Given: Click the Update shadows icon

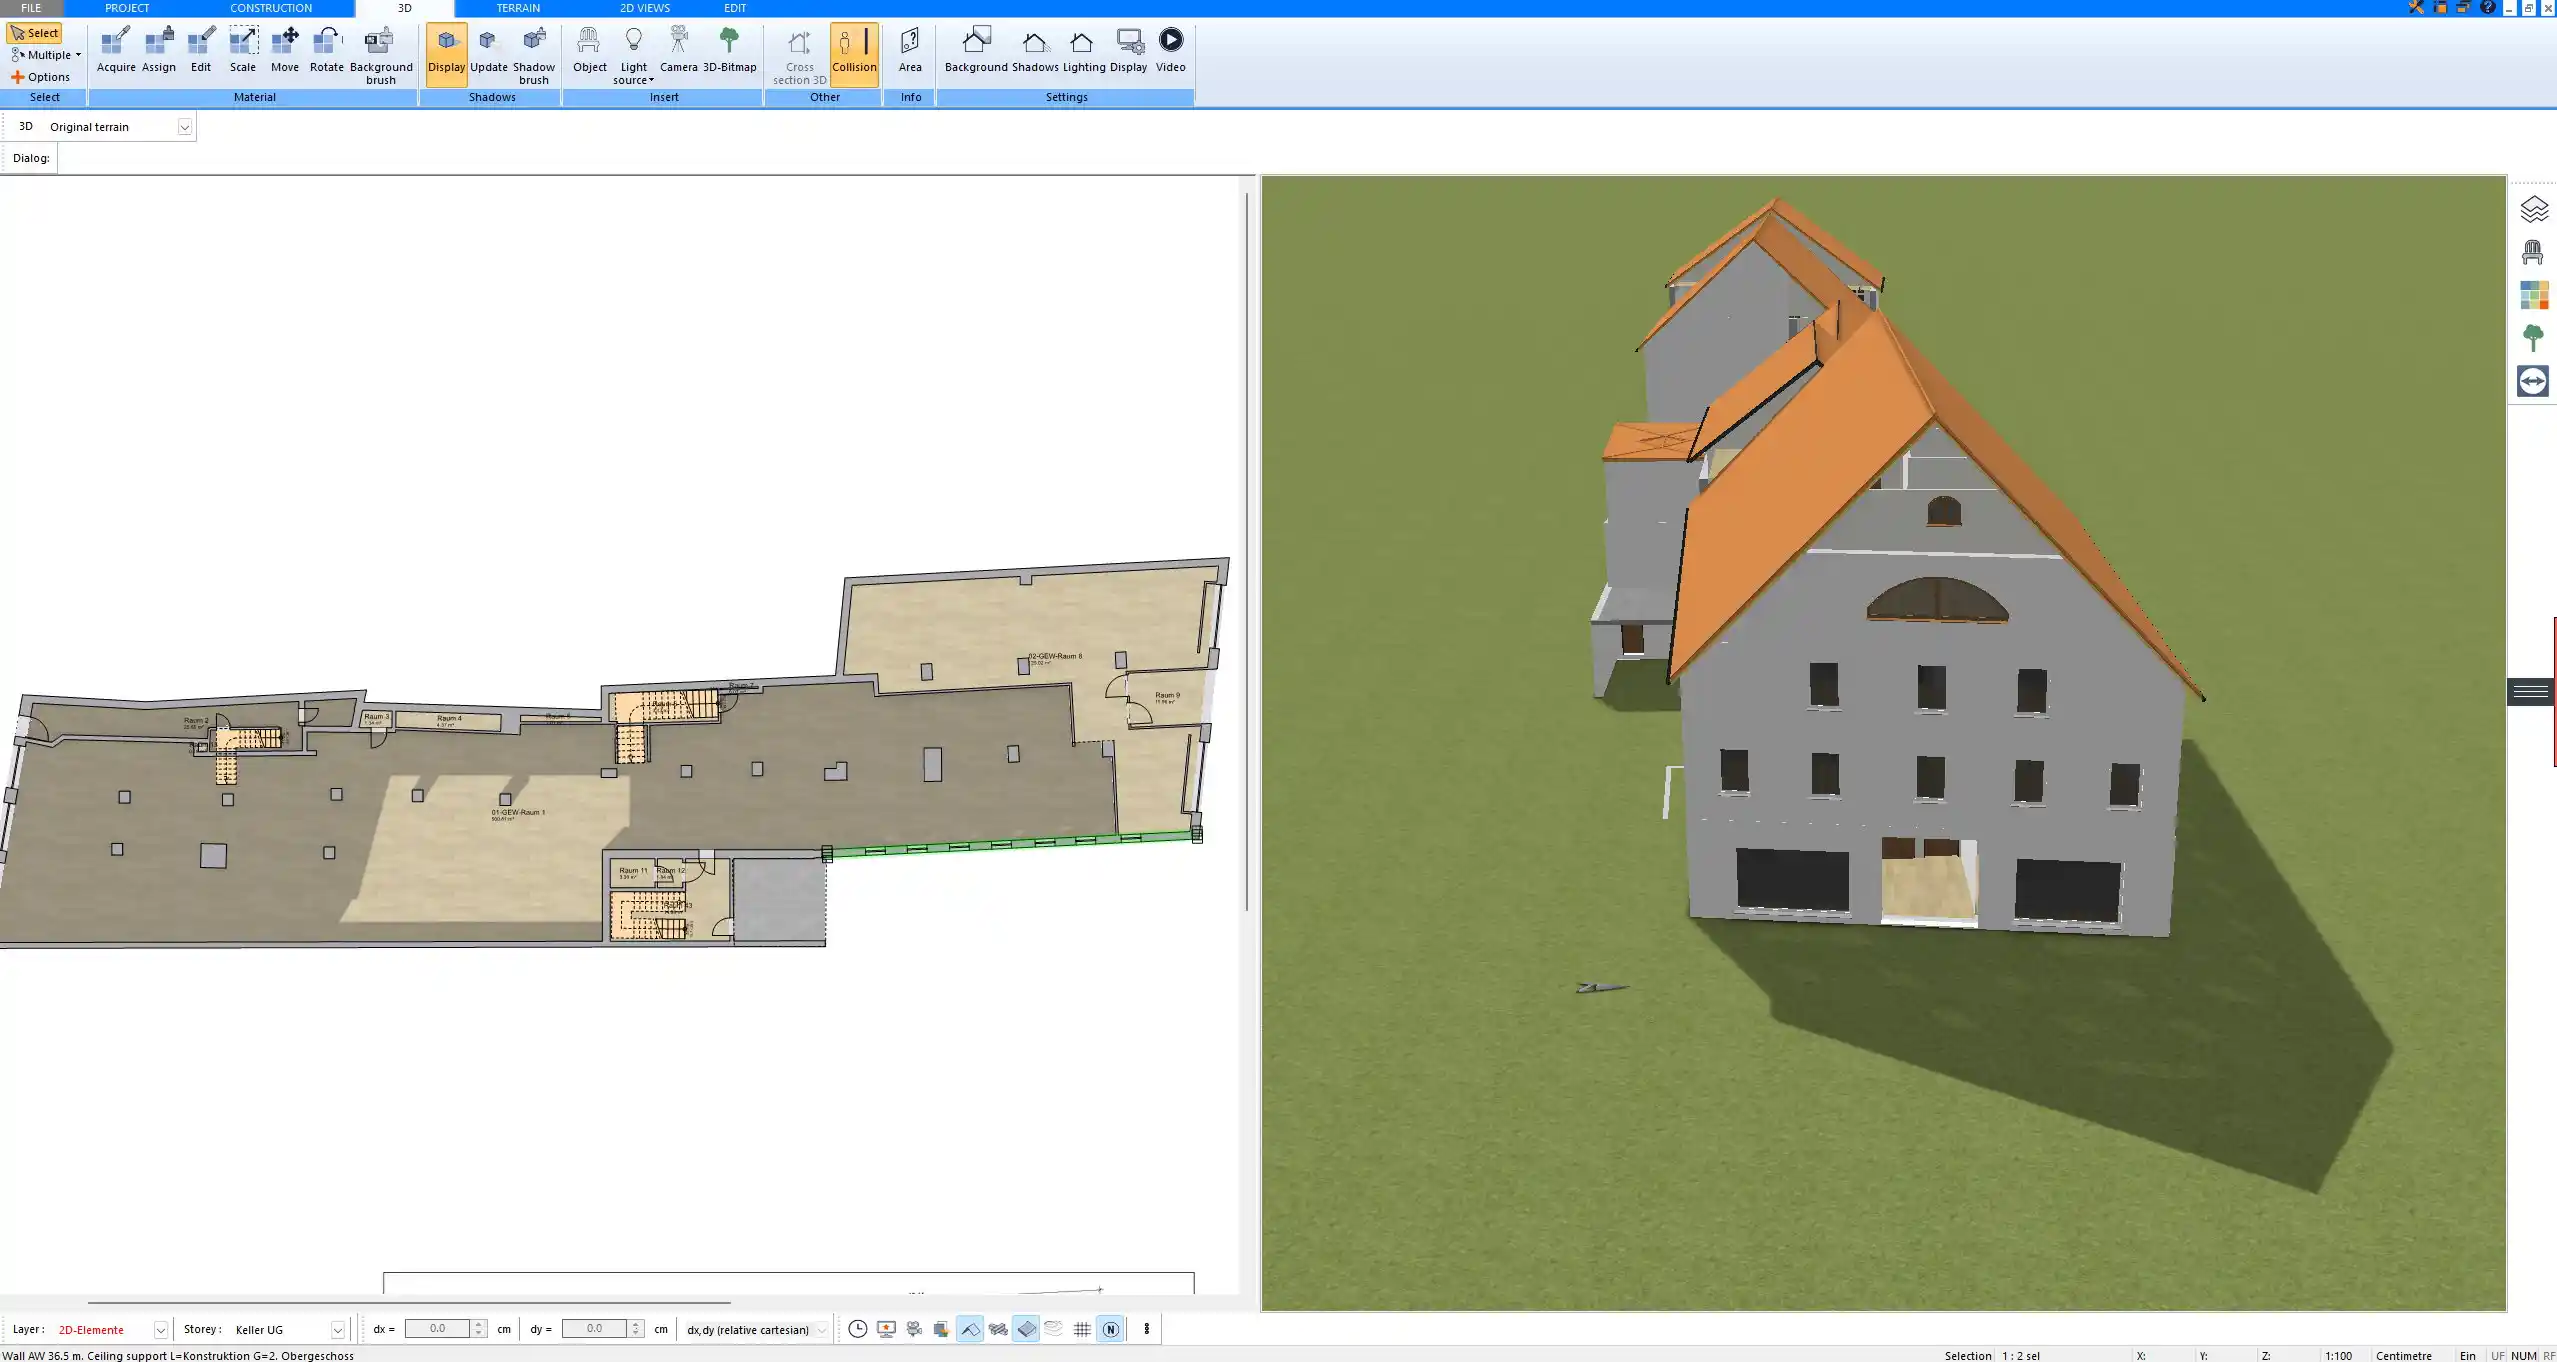Looking at the screenshot, I should click(488, 50).
